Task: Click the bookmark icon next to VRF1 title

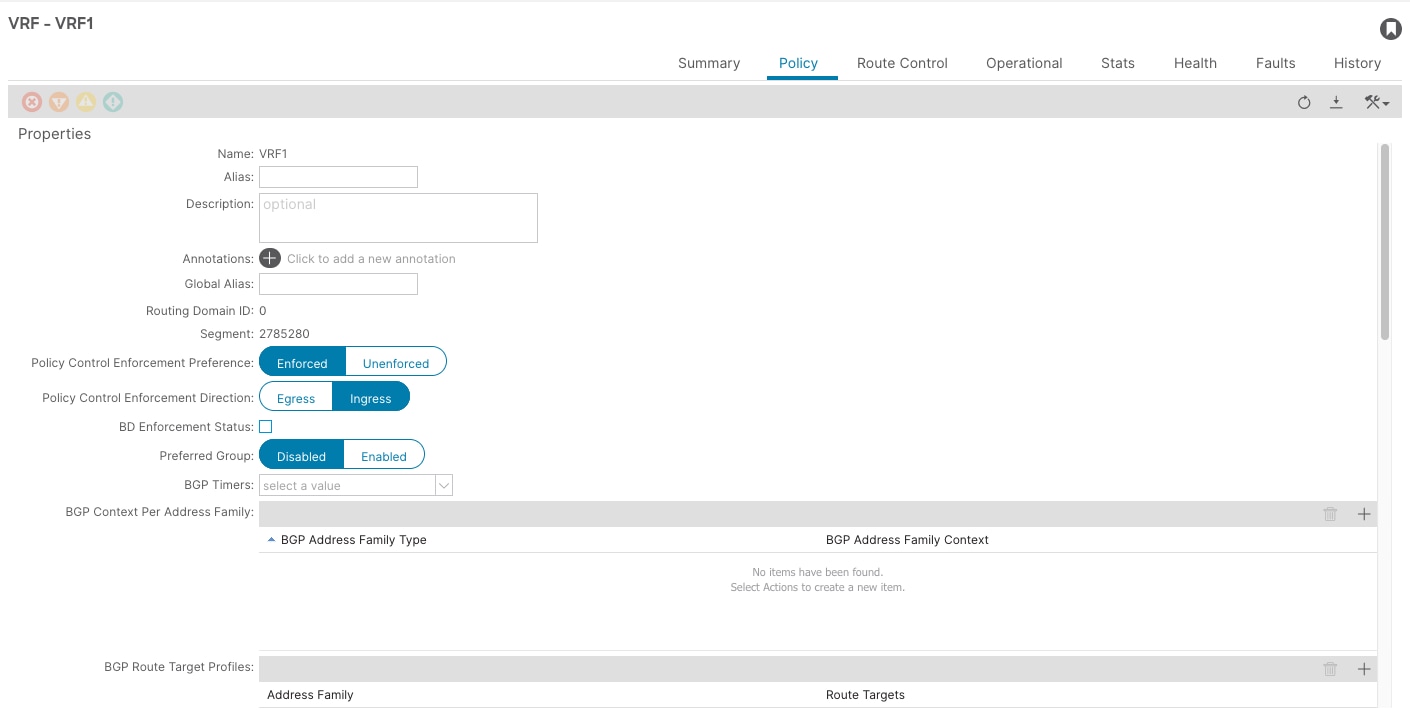Action: pos(1390,29)
